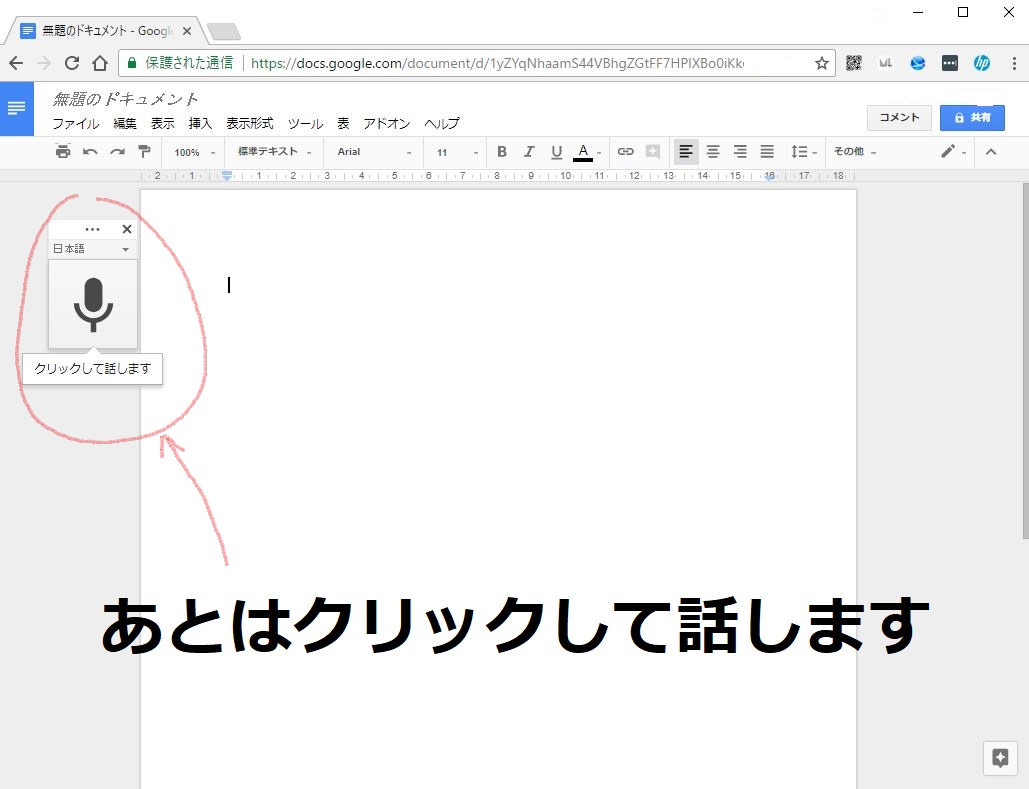The height and width of the screenshot is (789, 1029).
Task: Click the Docs home icon
Action: point(16,108)
